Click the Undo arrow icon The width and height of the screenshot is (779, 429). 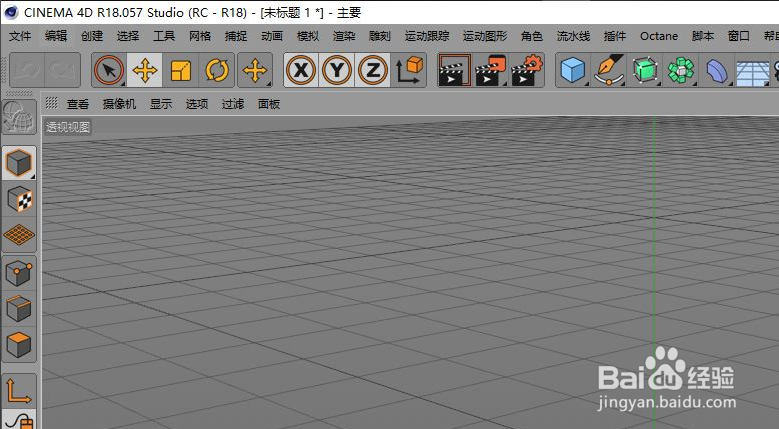click(27, 70)
